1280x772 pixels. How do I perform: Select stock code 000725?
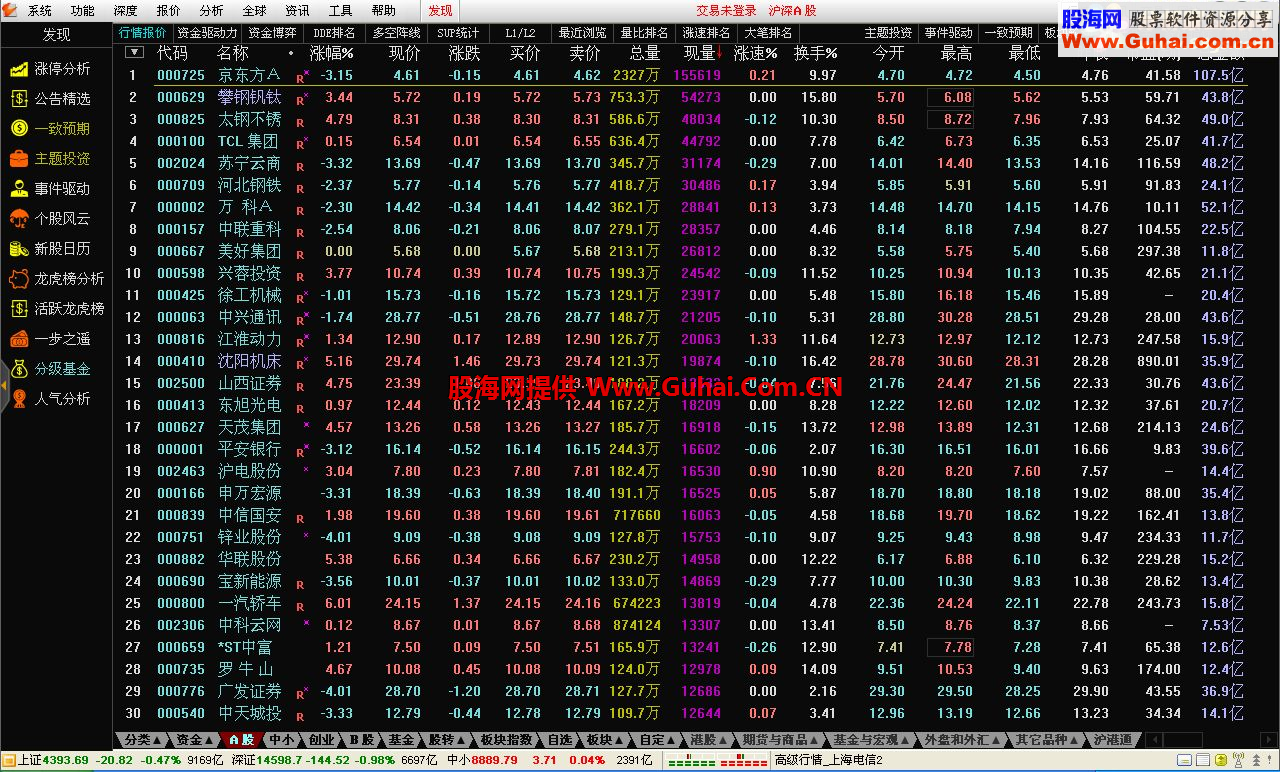pyautogui.click(x=181, y=76)
